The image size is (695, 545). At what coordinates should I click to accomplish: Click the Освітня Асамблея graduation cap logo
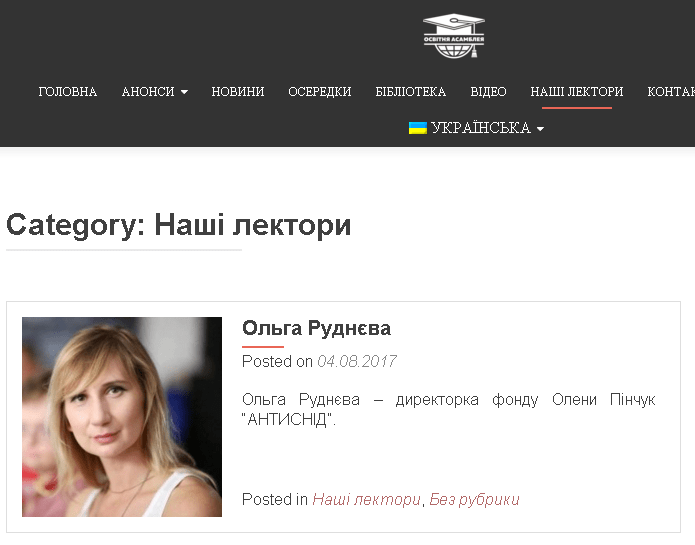[454, 35]
